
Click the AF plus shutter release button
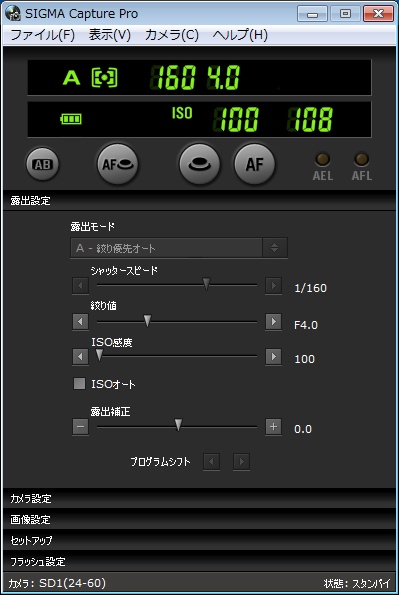point(118,164)
